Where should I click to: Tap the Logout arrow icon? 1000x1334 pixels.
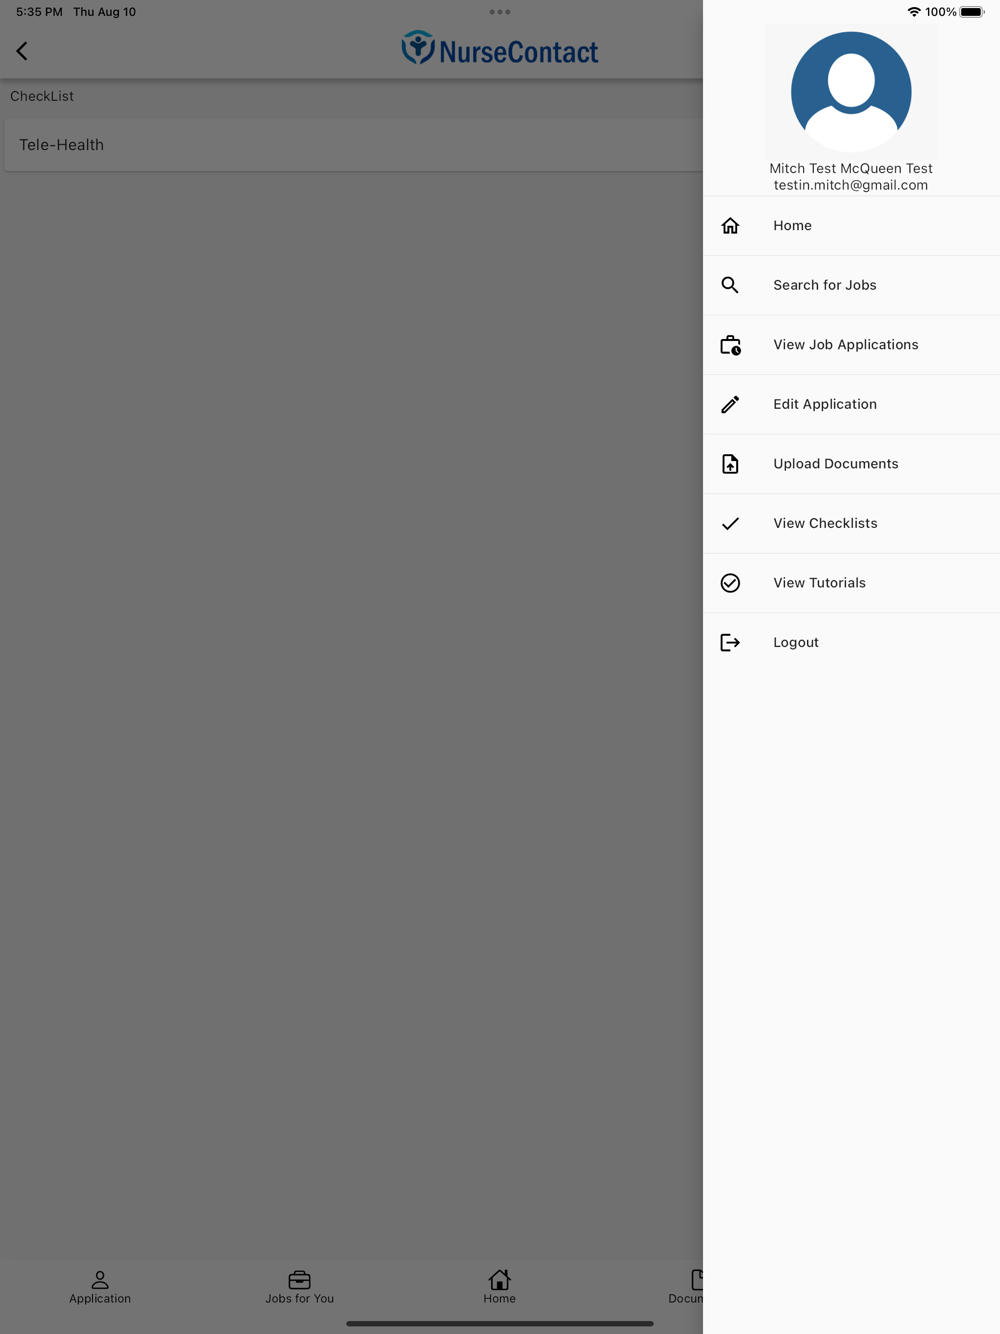730,642
